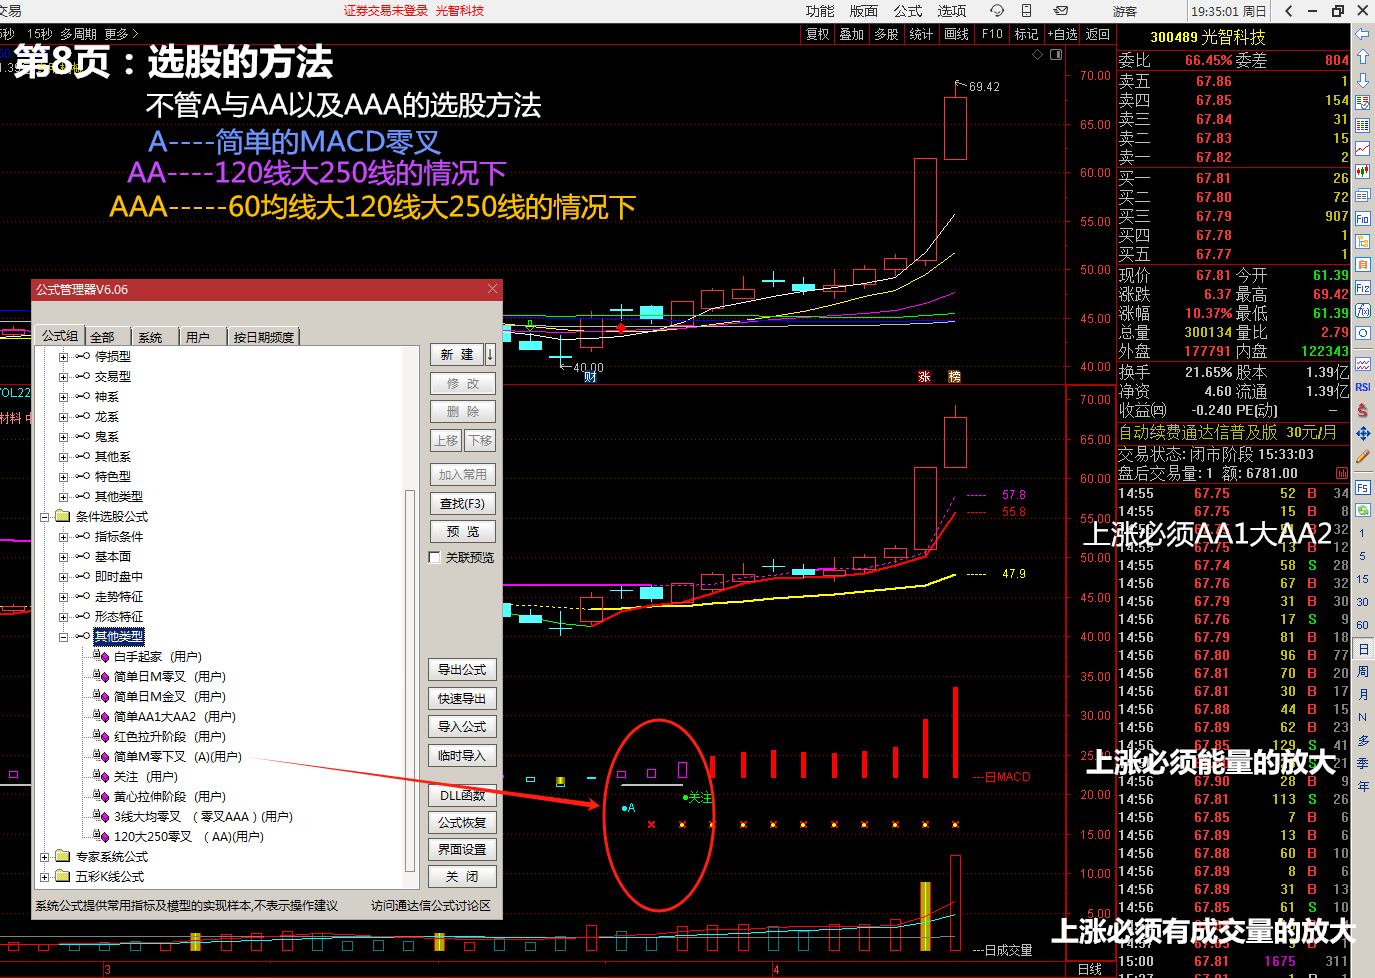The width and height of the screenshot is (1375, 978).
Task: Open the f(x) formula icon
Action: tap(1362, 310)
